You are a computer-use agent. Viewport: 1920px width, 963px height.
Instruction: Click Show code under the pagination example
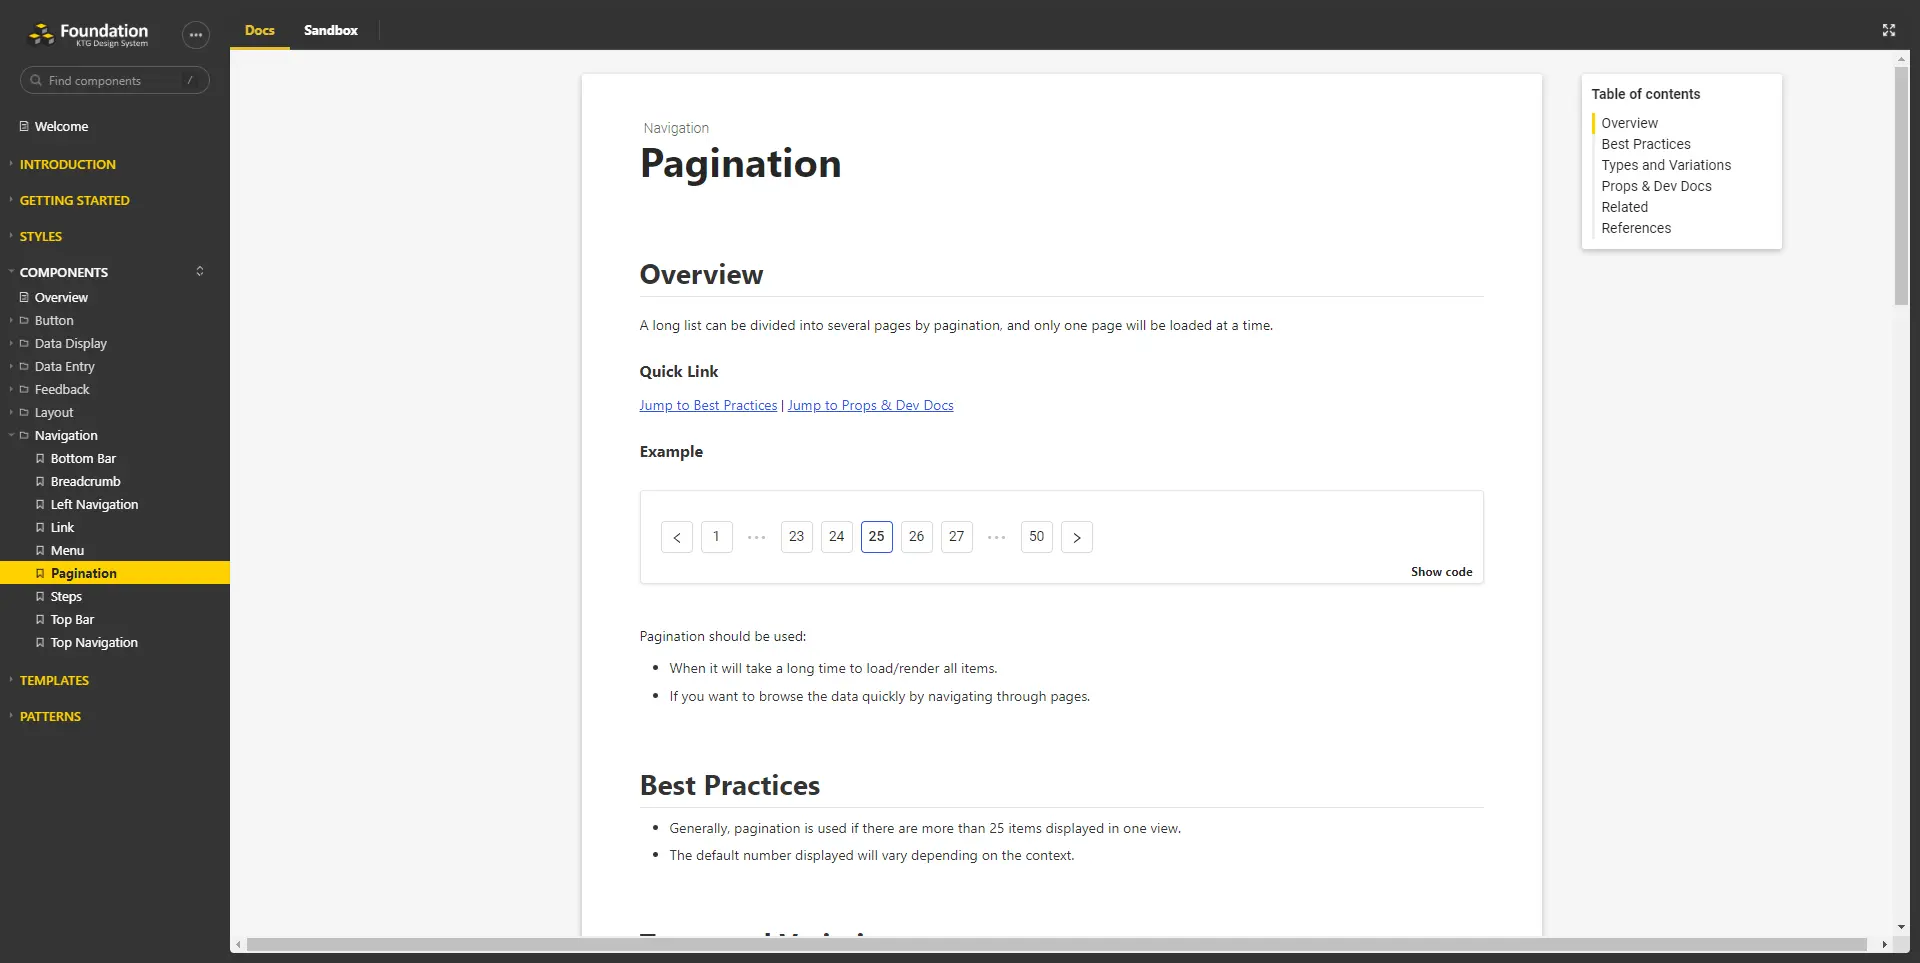coord(1441,571)
